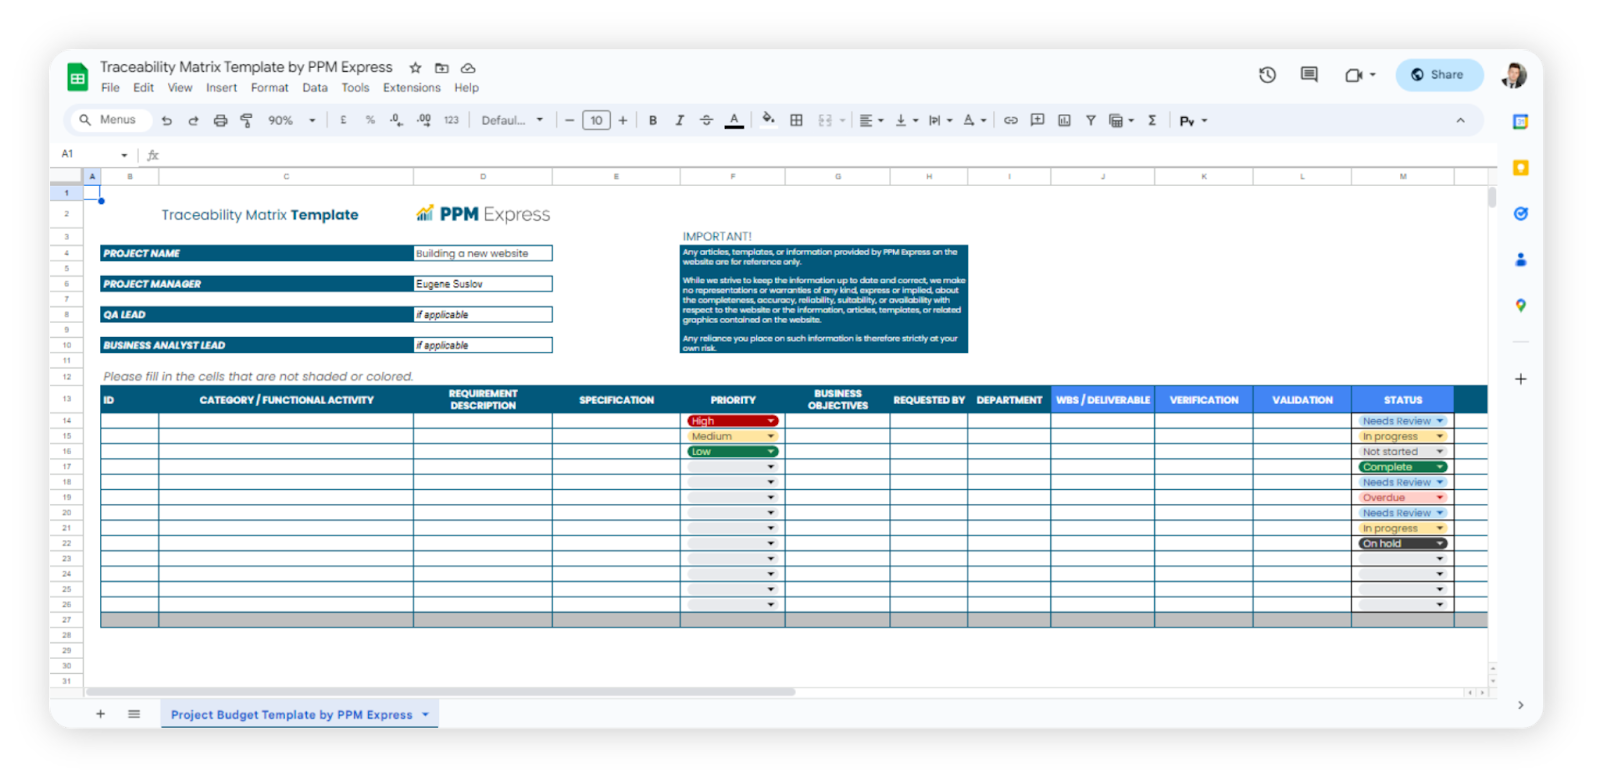Check cloud save status icon
The width and height of the screenshot is (1600, 784).
(x=468, y=68)
